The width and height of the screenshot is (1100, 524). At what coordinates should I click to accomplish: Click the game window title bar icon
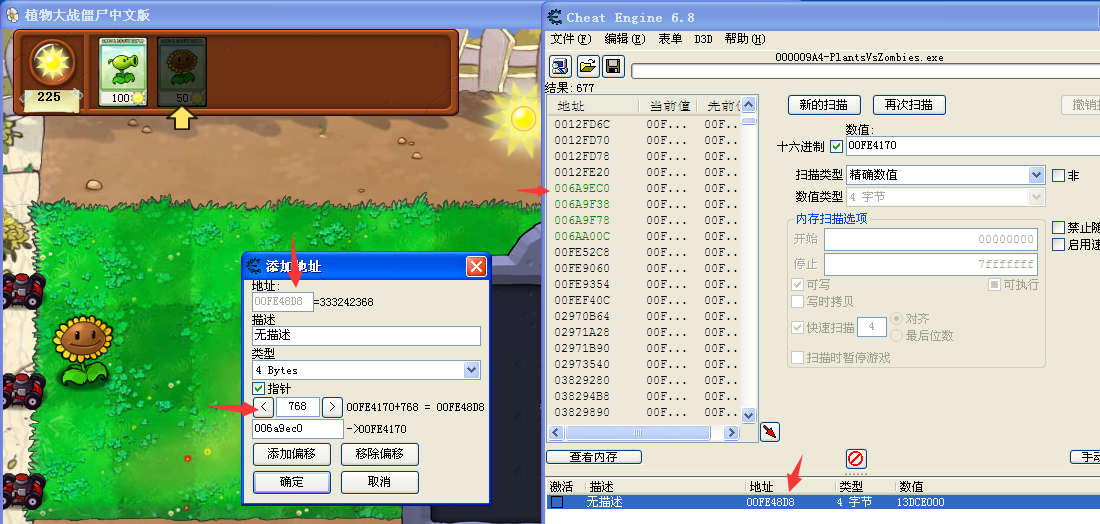coord(12,15)
